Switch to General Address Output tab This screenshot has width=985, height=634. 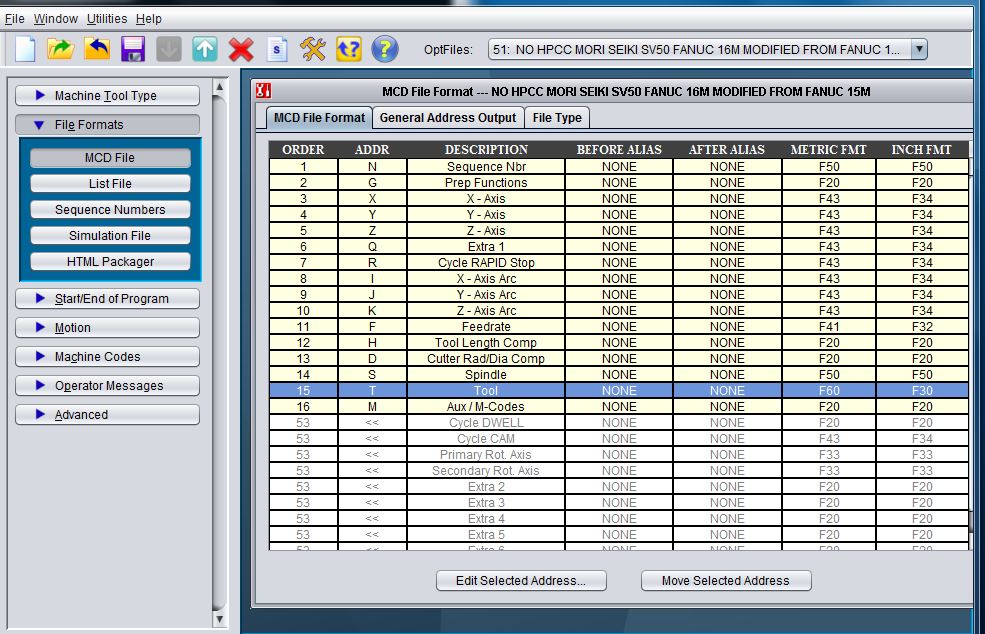tap(448, 118)
